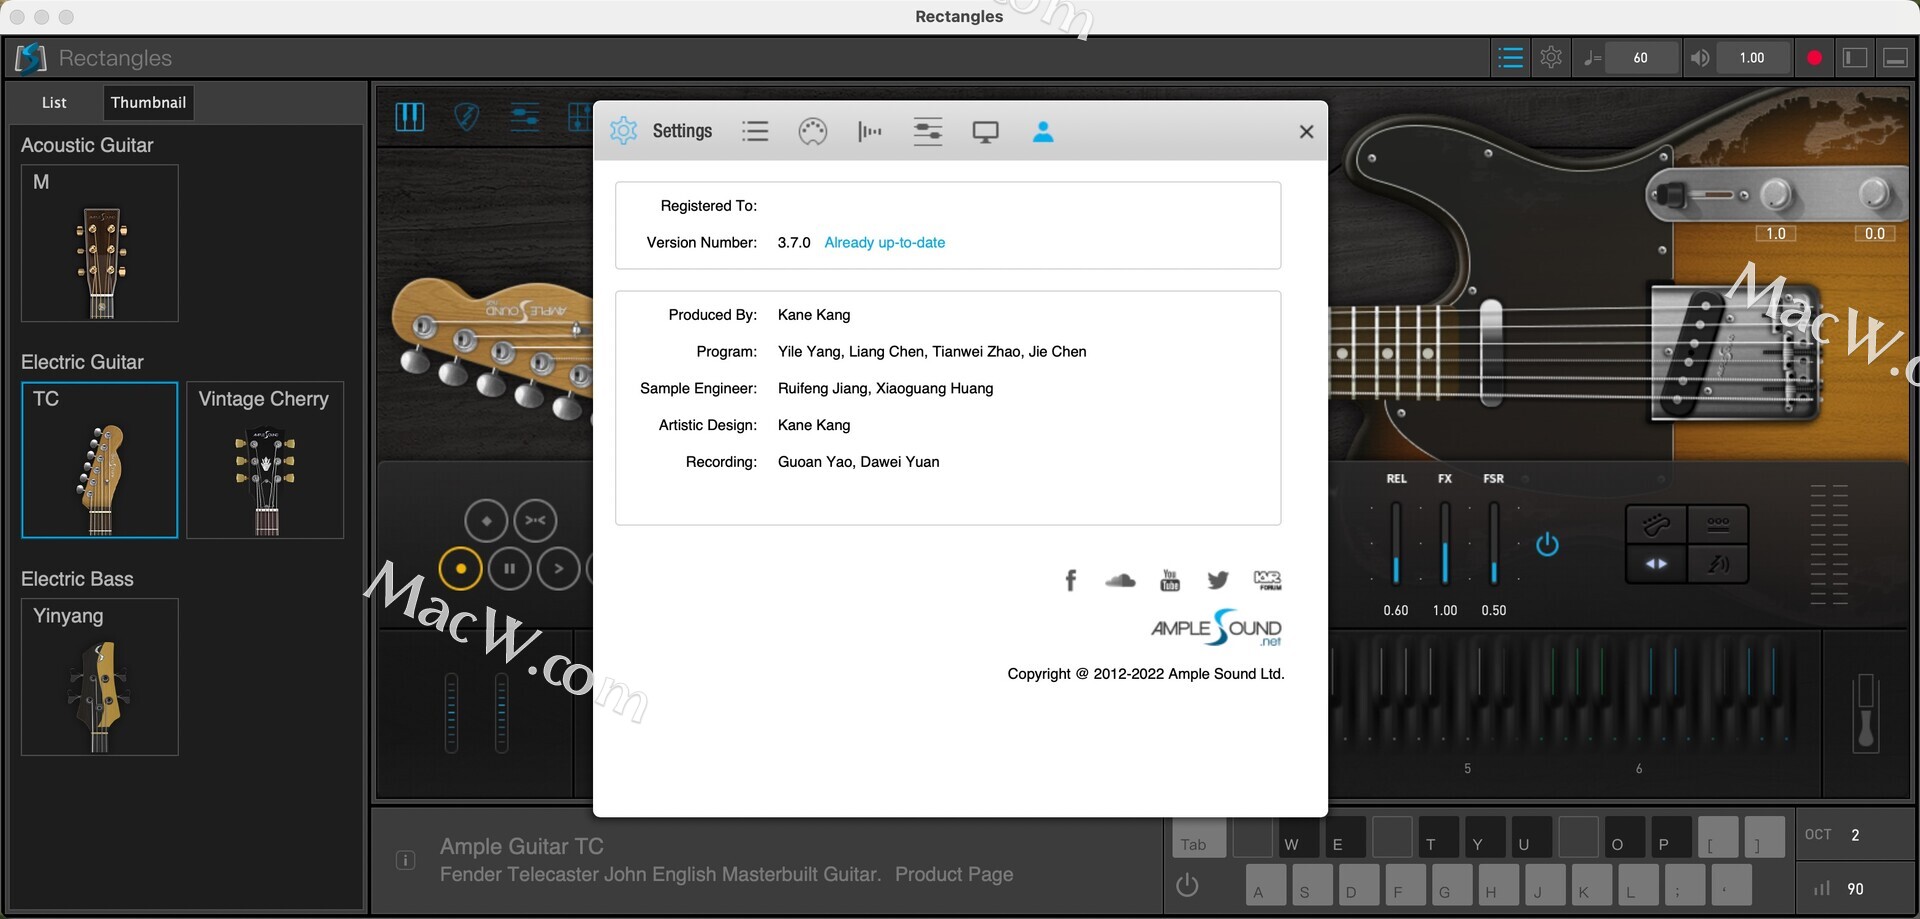Click the sustain pedal icon

[x=1866, y=713]
